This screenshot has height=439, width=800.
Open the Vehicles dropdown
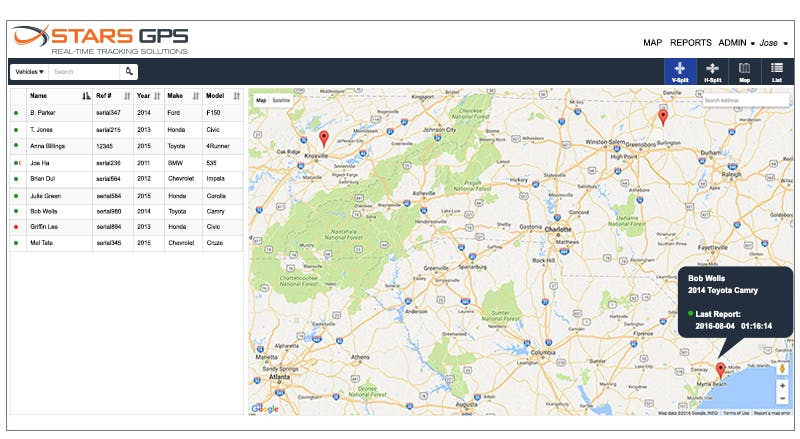[30, 72]
